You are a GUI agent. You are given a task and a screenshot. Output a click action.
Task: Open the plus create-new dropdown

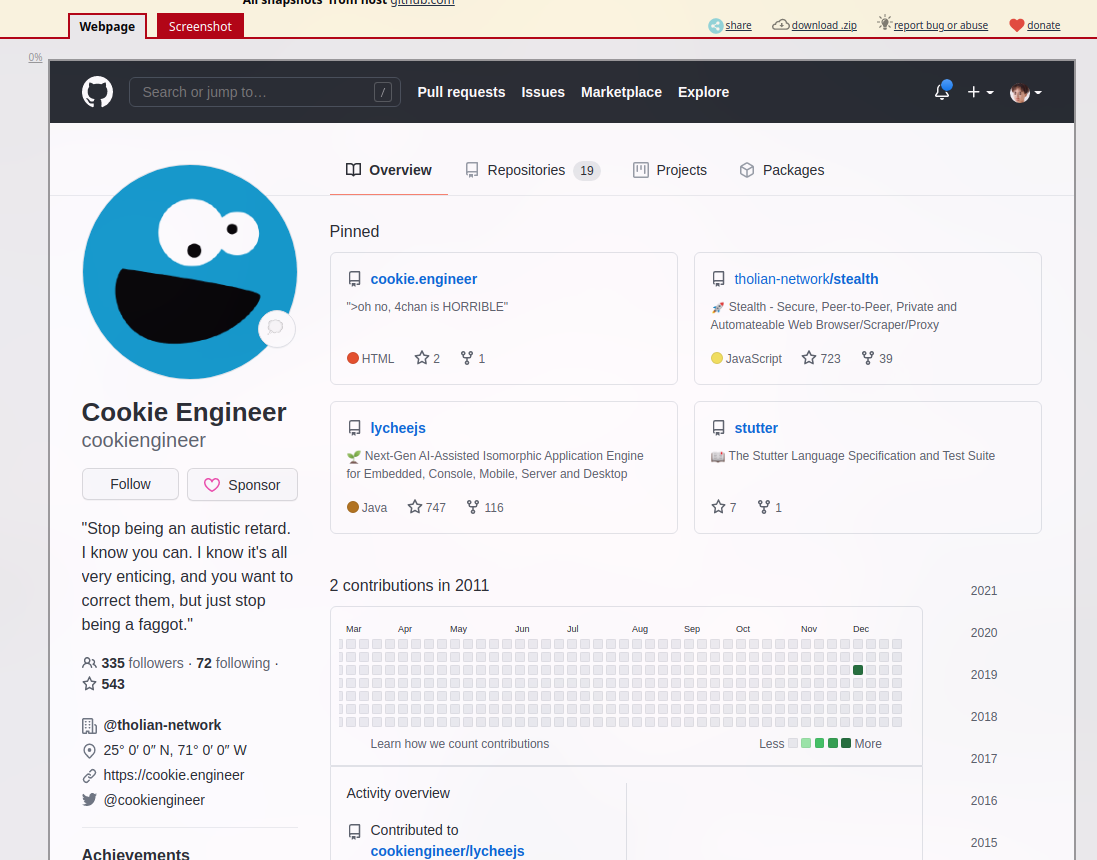980,92
